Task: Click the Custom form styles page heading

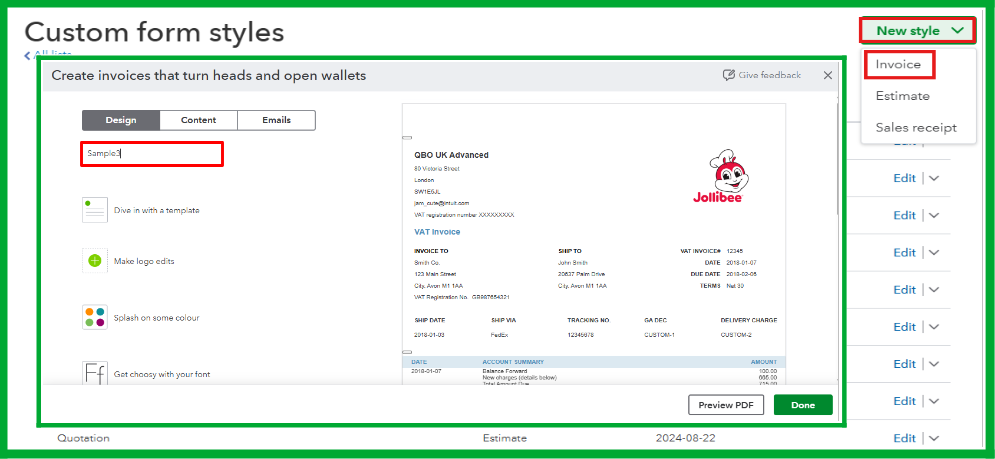Action: [154, 32]
